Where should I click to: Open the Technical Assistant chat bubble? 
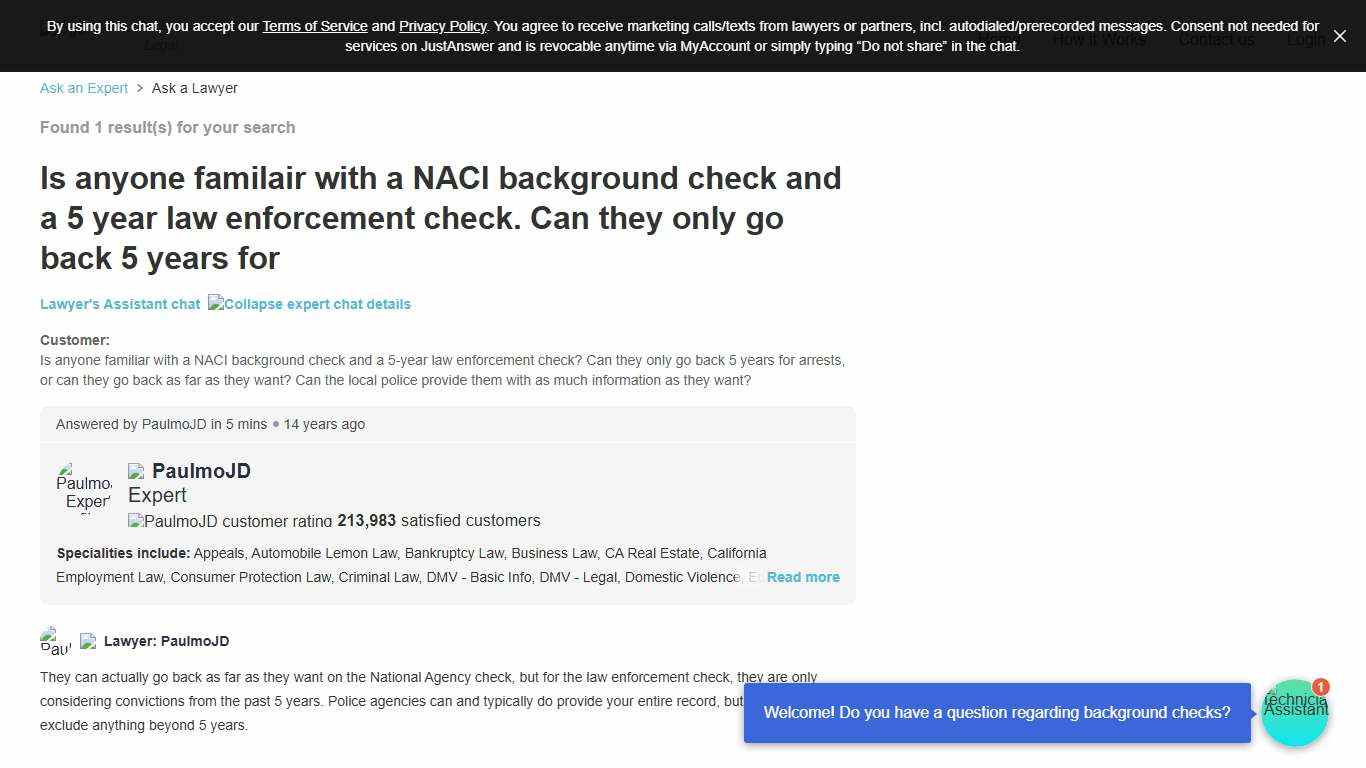(x=1295, y=712)
